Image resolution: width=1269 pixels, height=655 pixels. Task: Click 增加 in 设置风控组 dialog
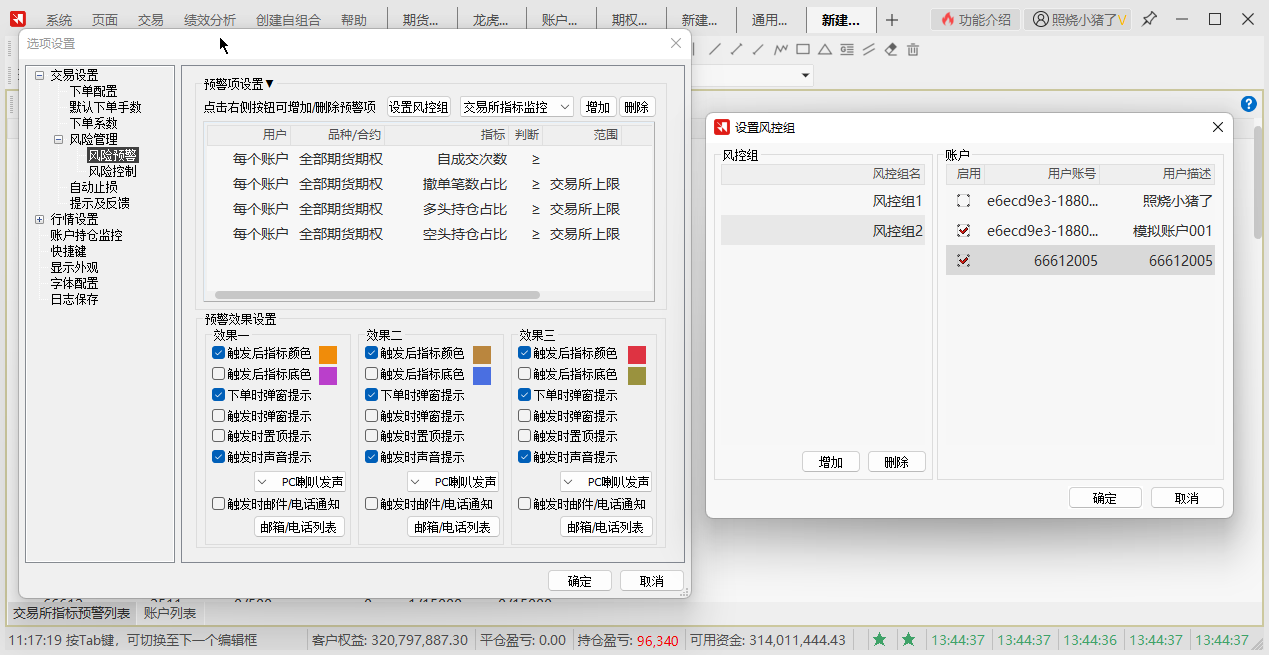click(x=831, y=462)
